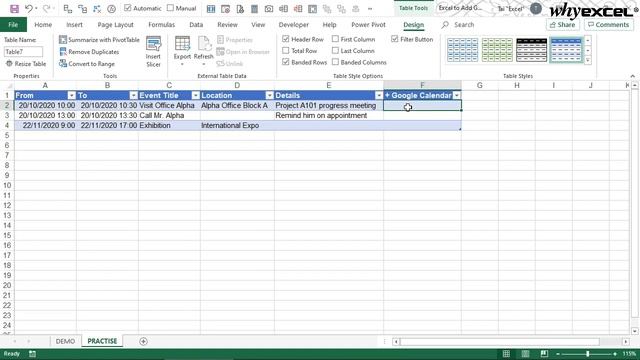
Task: Click the Undo arrow icon
Action: pos(29,9)
